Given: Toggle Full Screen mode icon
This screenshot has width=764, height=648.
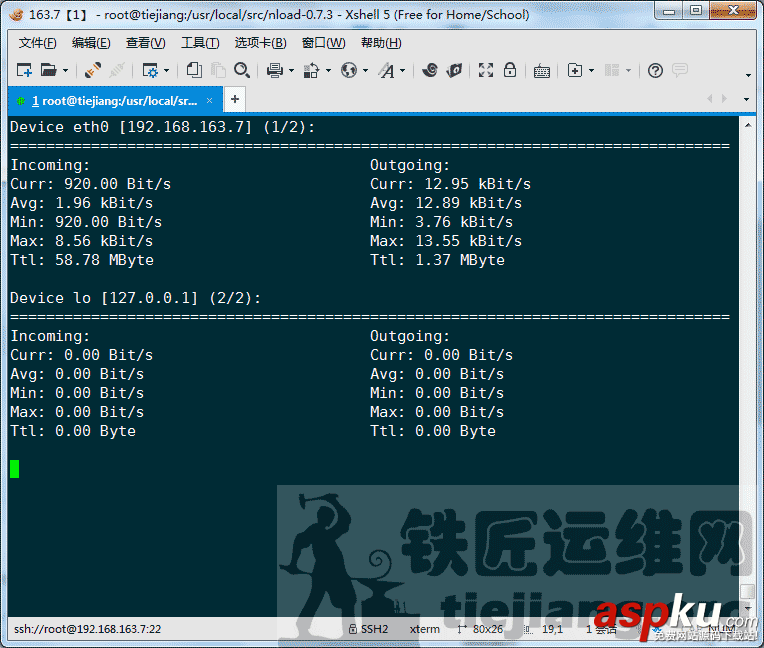Looking at the screenshot, I should 486,70.
